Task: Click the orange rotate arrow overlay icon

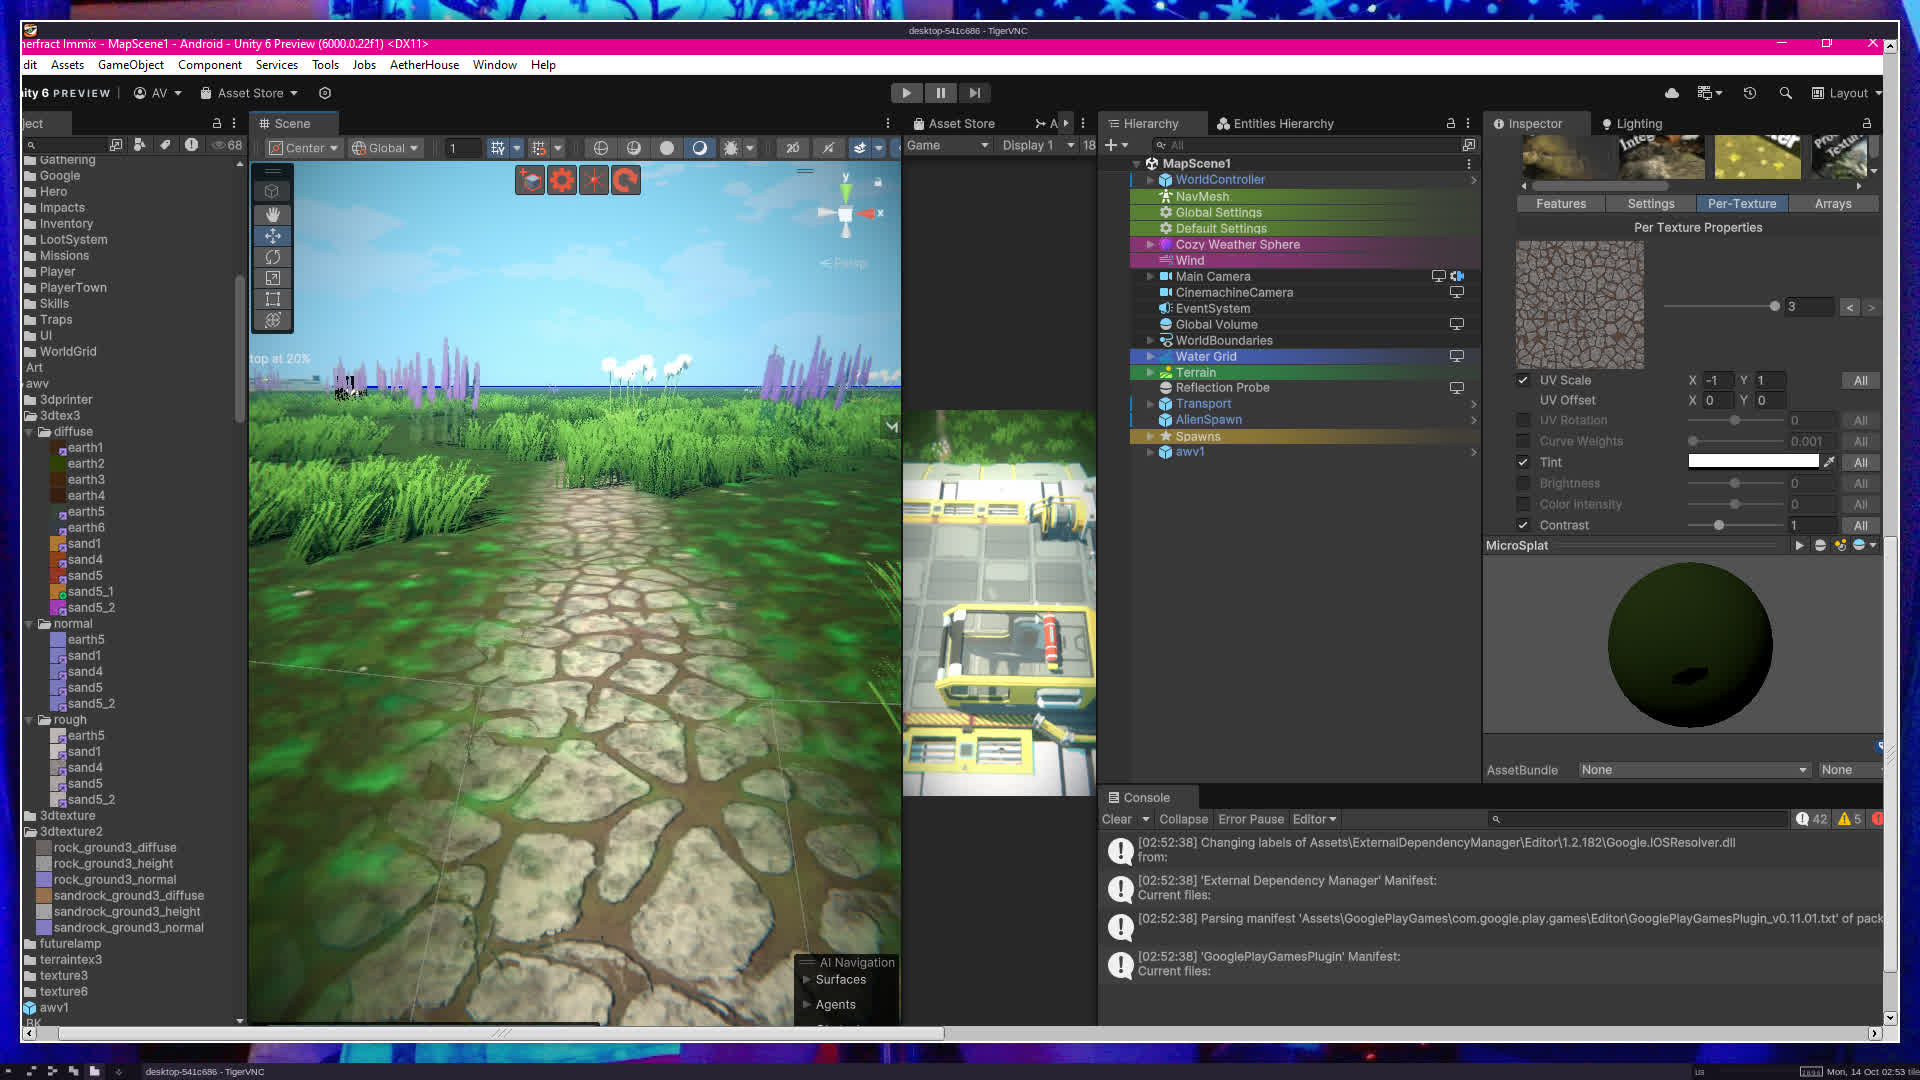Action: click(625, 180)
